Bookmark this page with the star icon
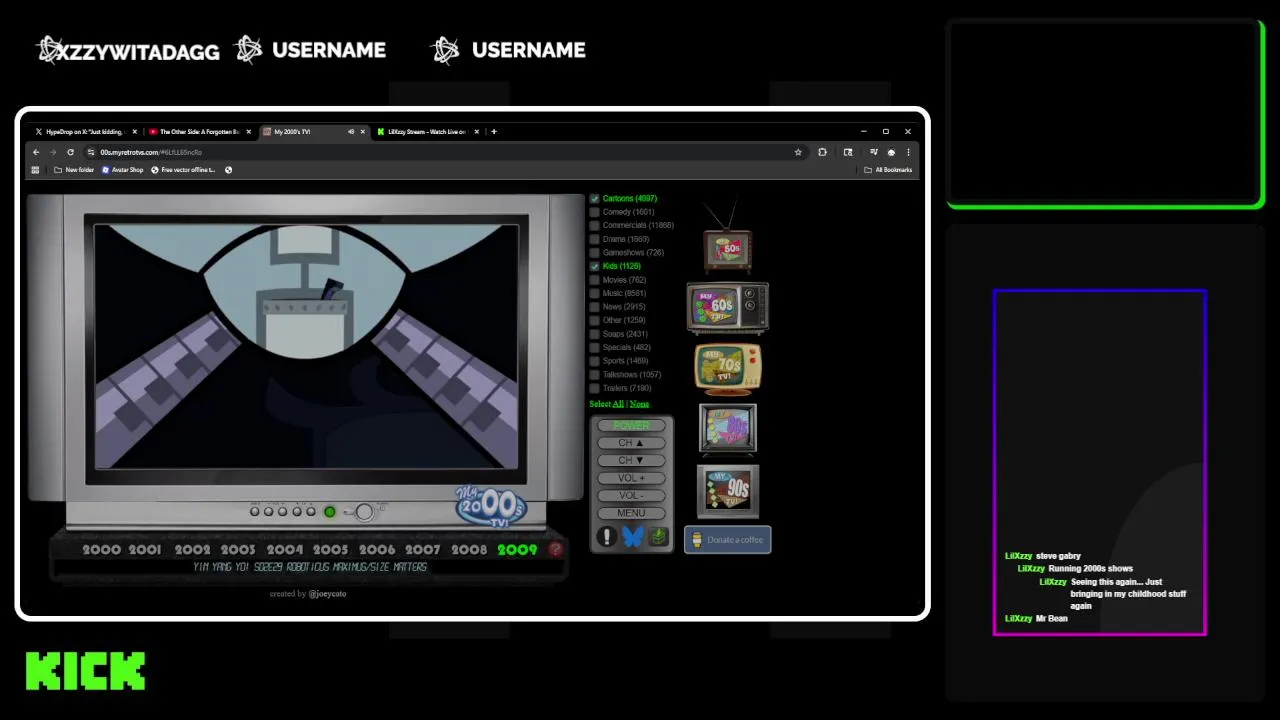This screenshot has width=1280, height=720. [x=798, y=152]
